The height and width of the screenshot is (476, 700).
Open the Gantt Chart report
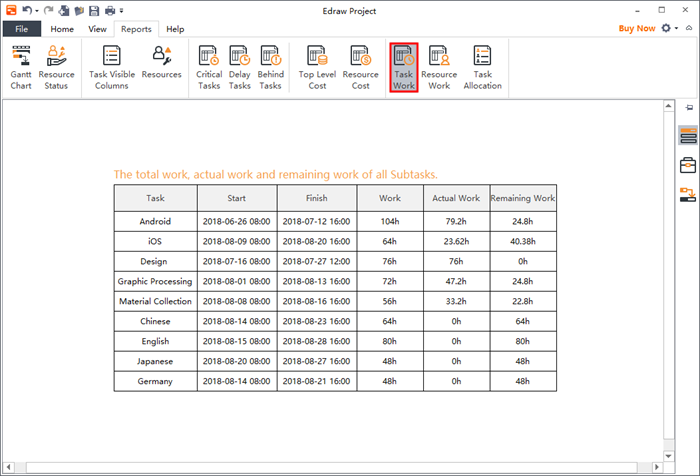pyautogui.click(x=21, y=67)
